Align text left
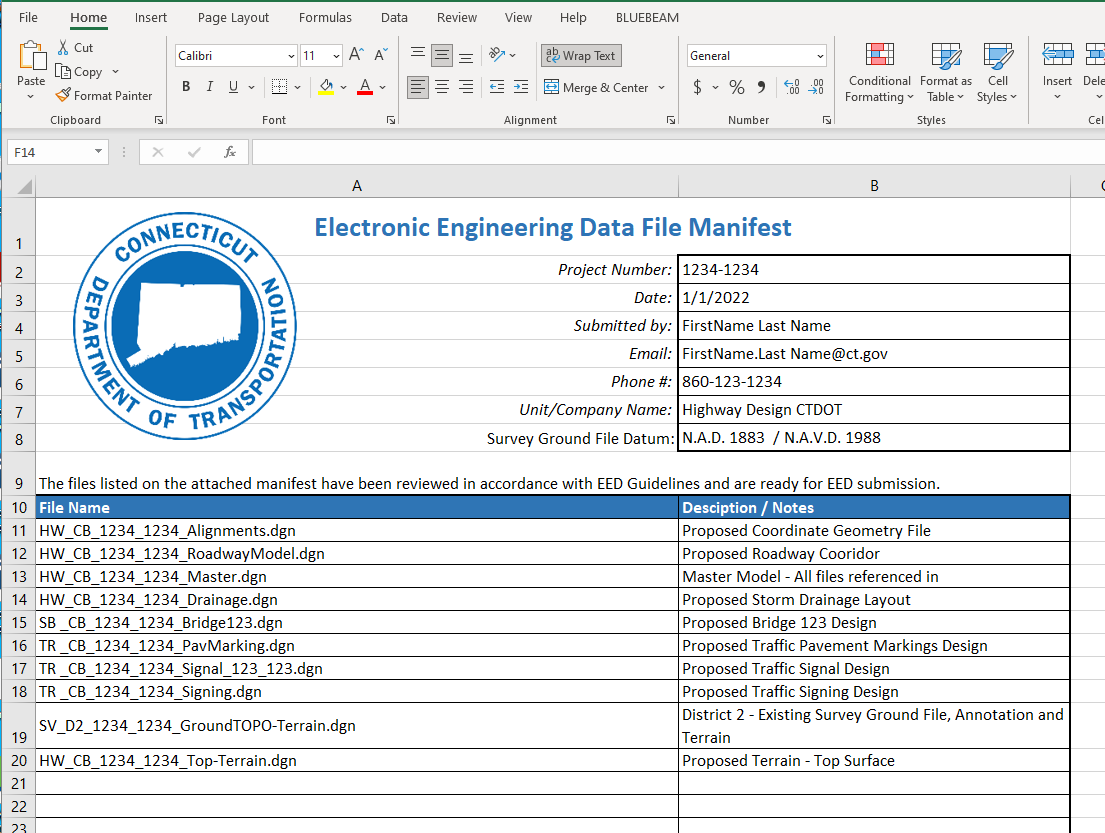This screenshot has width=1105, height=833. coord(418,87)
